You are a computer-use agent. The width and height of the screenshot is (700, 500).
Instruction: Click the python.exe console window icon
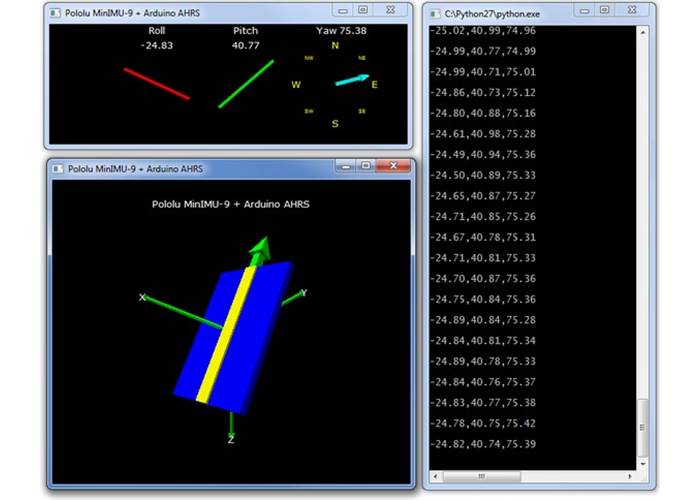click(x=433, y=11)
